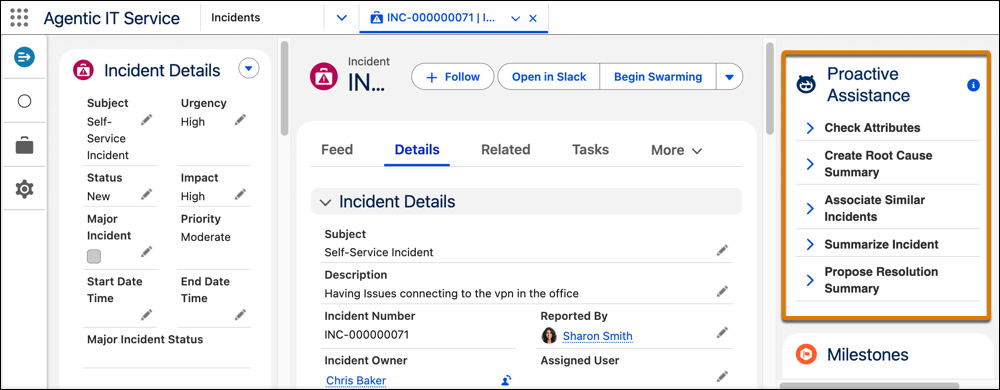Click the left panel vertical scrollbar
The height and width of the screenshot is (390, 1000).
pos(284,89)
